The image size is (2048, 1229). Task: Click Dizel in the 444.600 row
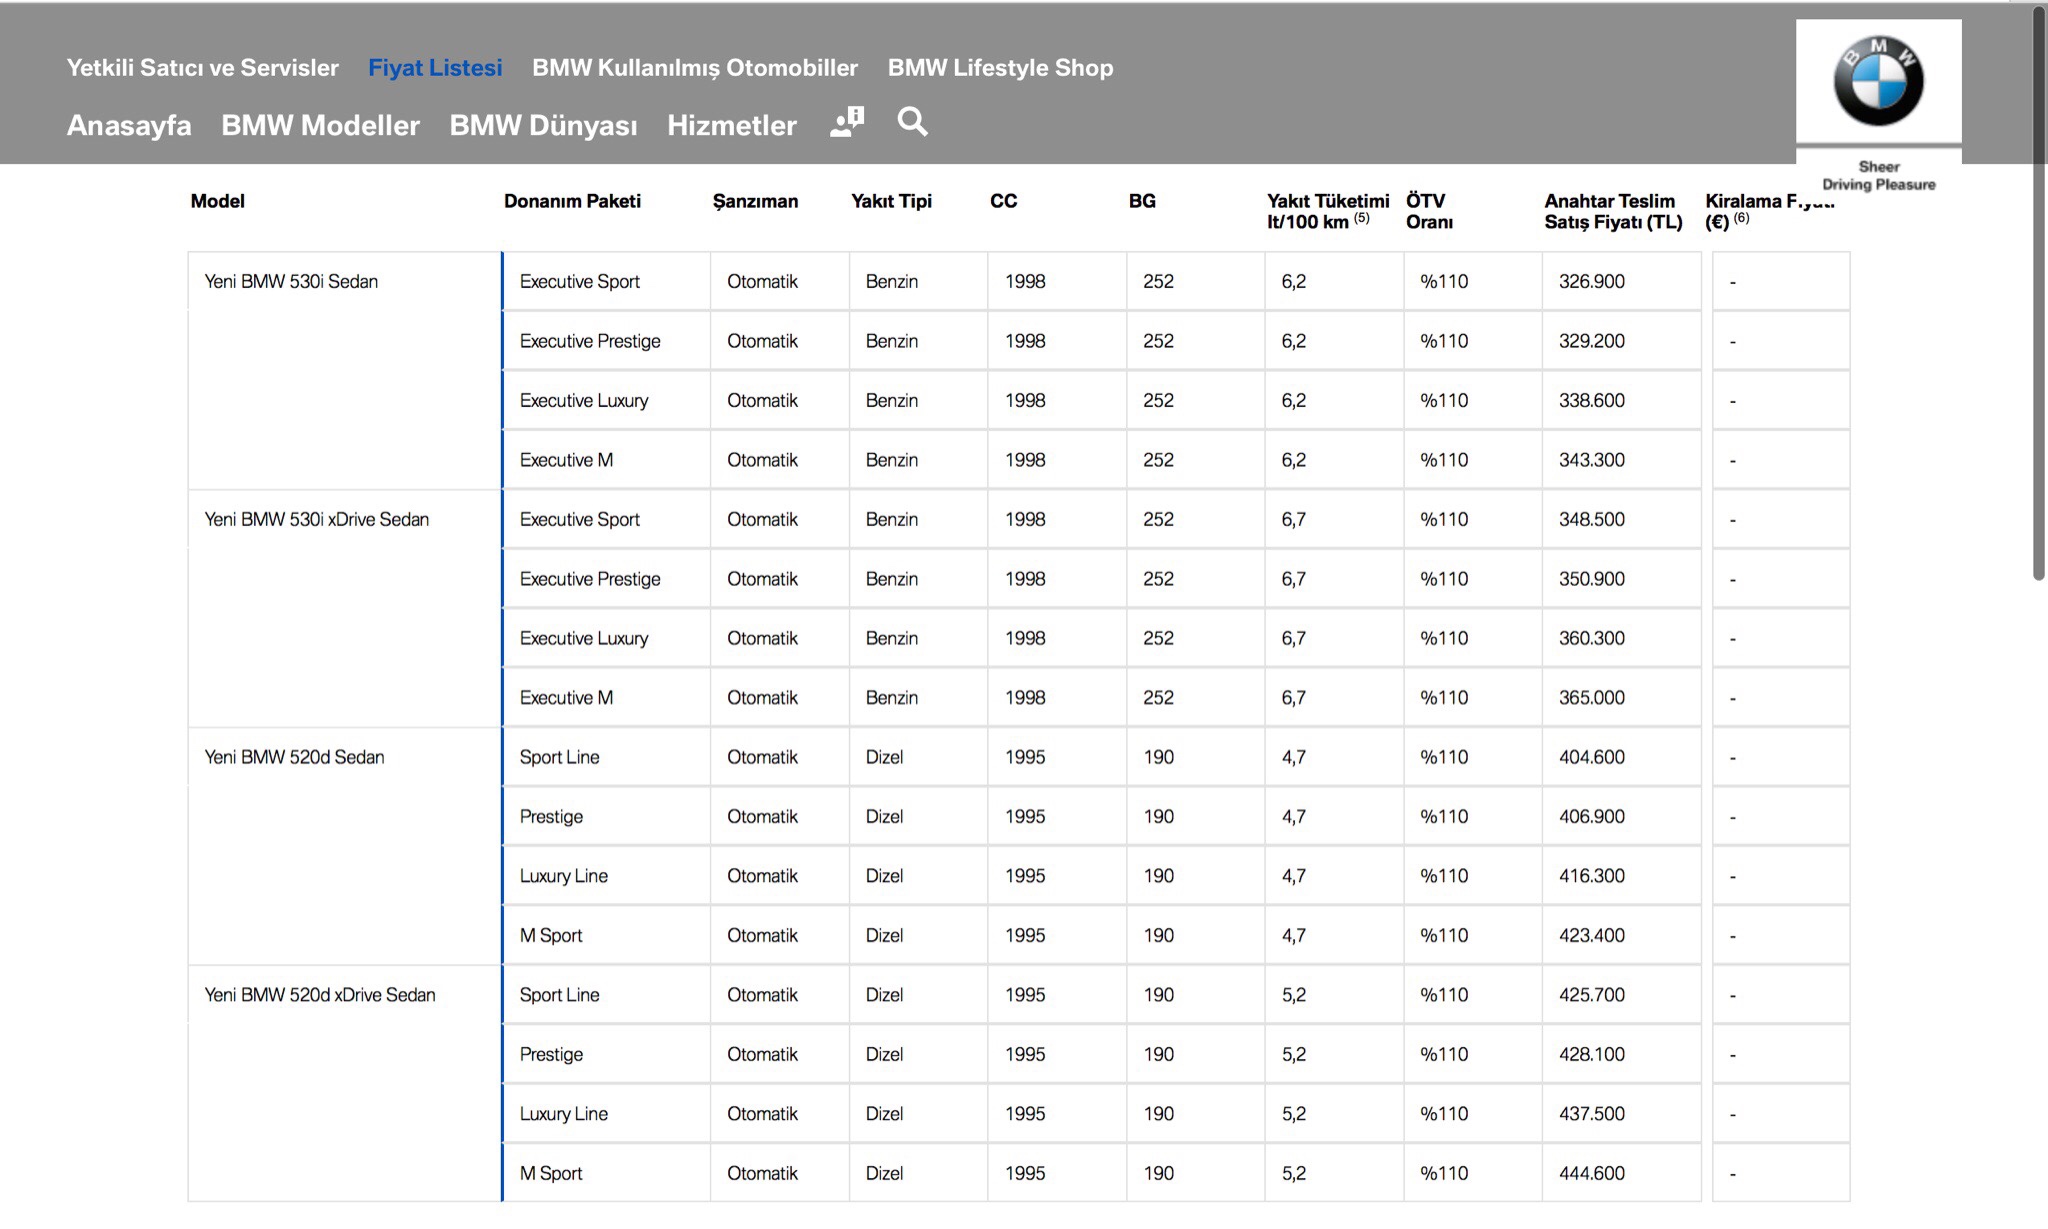(884, 1173)
